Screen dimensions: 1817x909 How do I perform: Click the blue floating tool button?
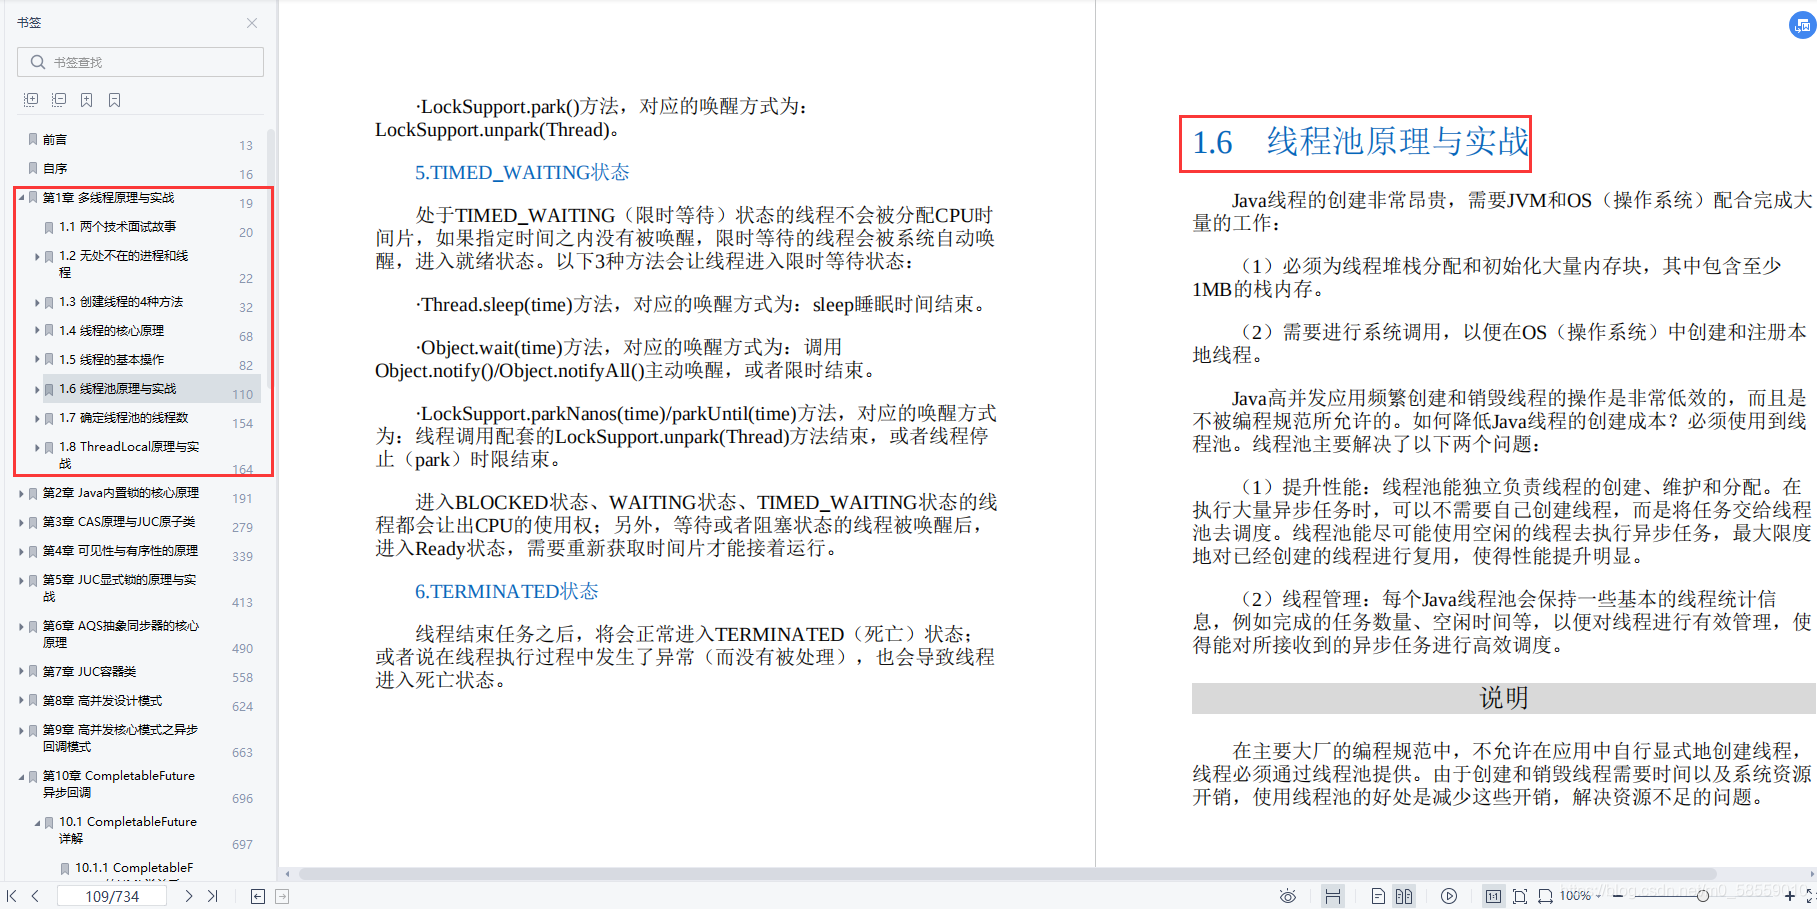[x=1802, y=26]
